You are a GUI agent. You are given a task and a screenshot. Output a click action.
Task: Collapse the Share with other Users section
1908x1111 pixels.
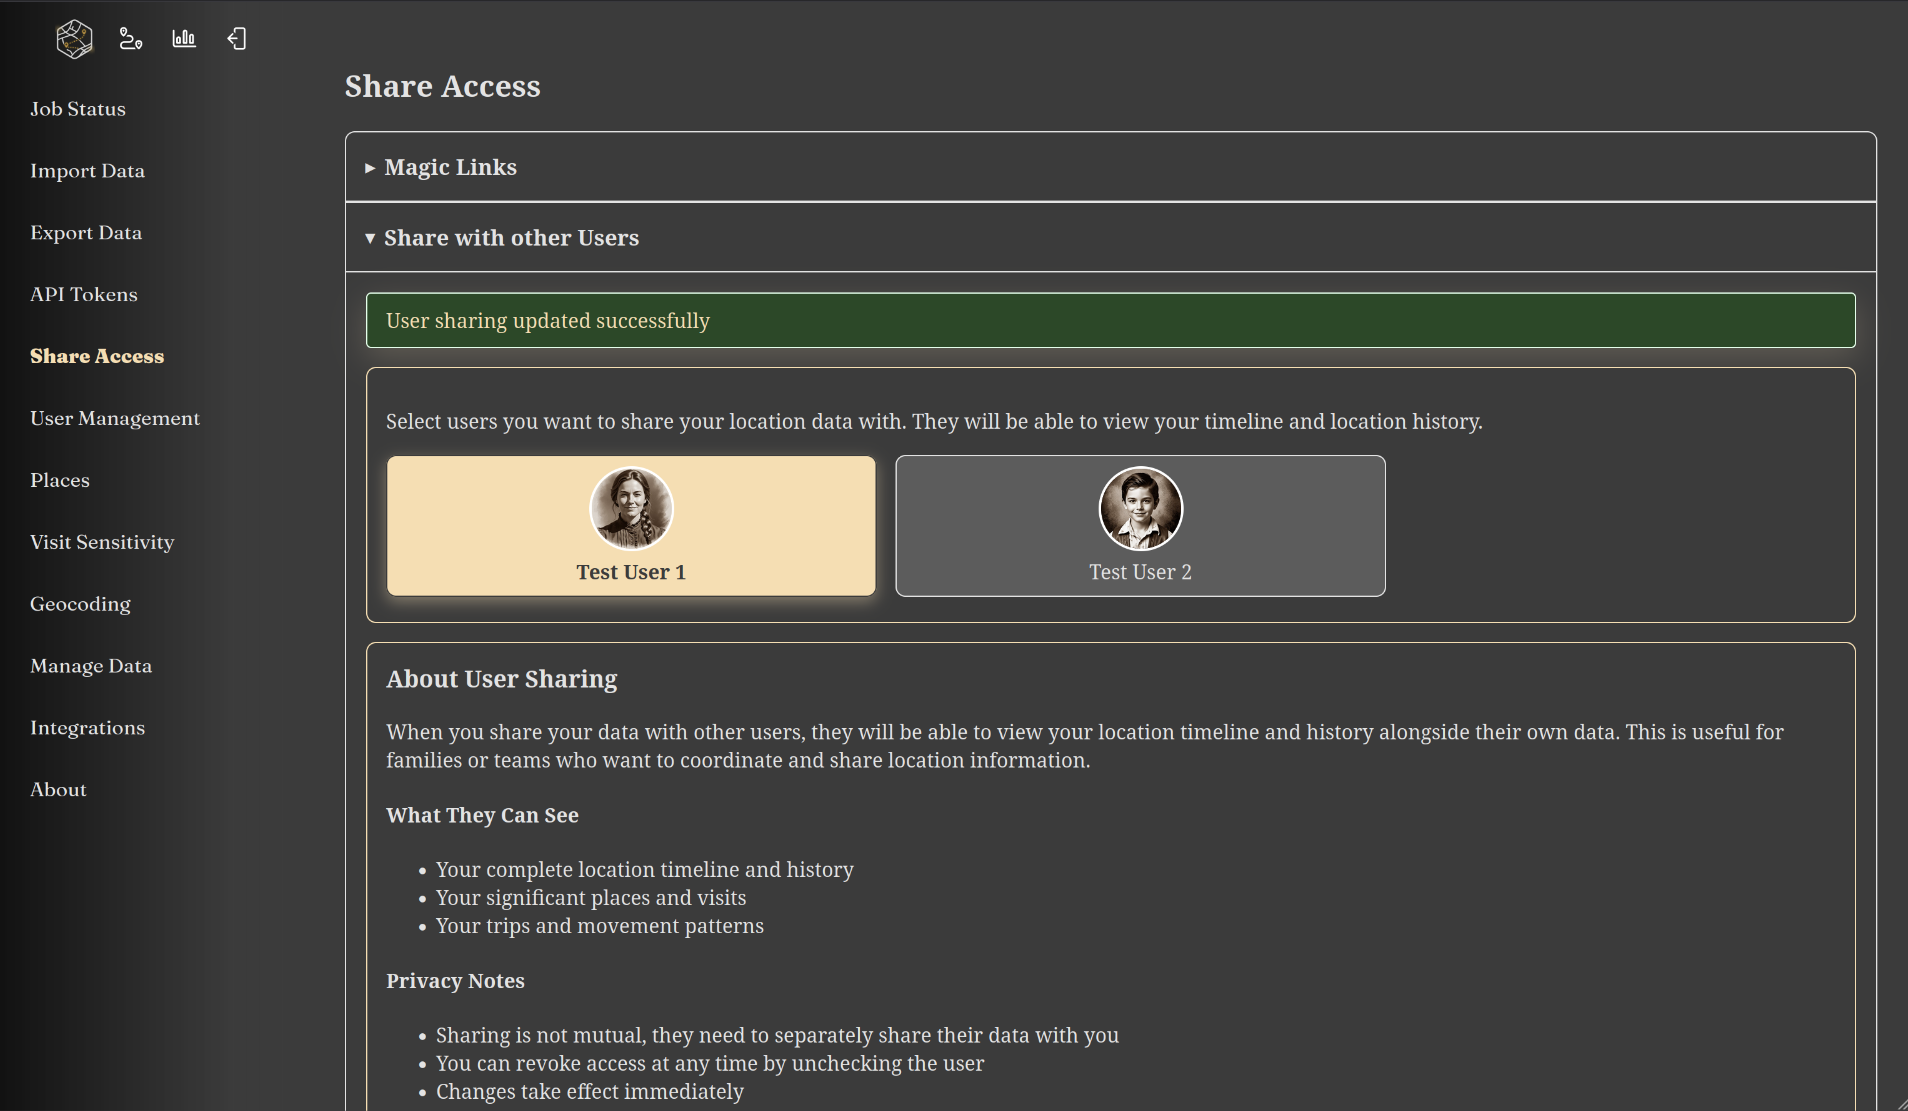click(x=510, y=238)
